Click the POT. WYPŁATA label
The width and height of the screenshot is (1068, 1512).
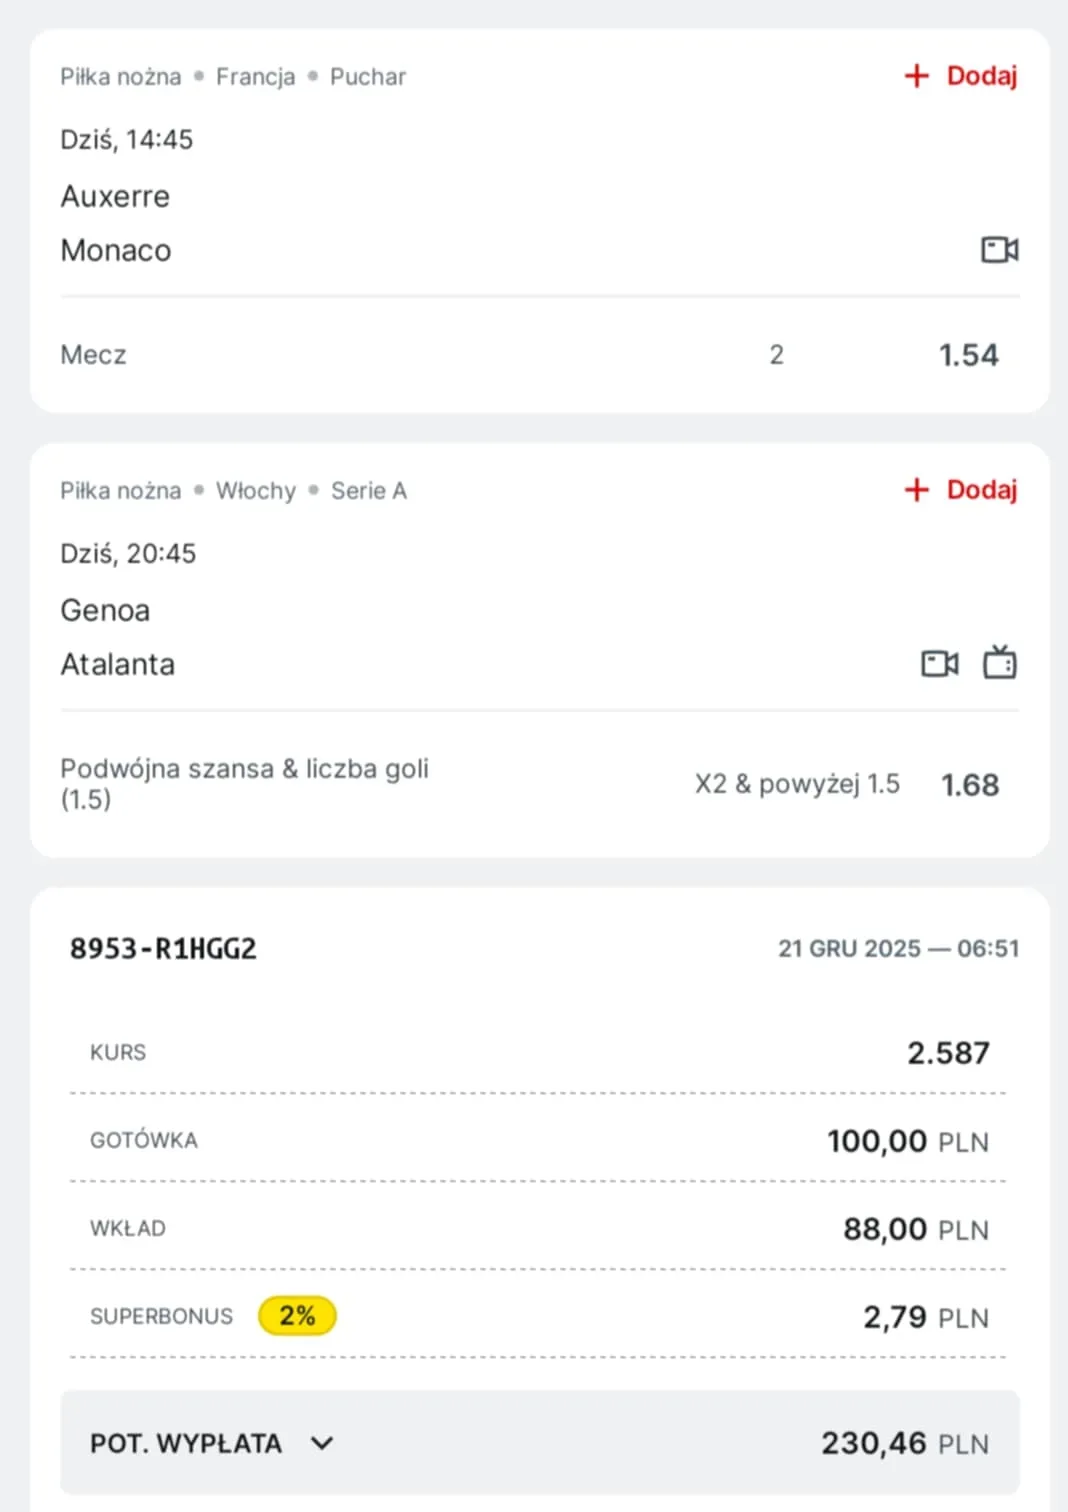(186, 1443)
